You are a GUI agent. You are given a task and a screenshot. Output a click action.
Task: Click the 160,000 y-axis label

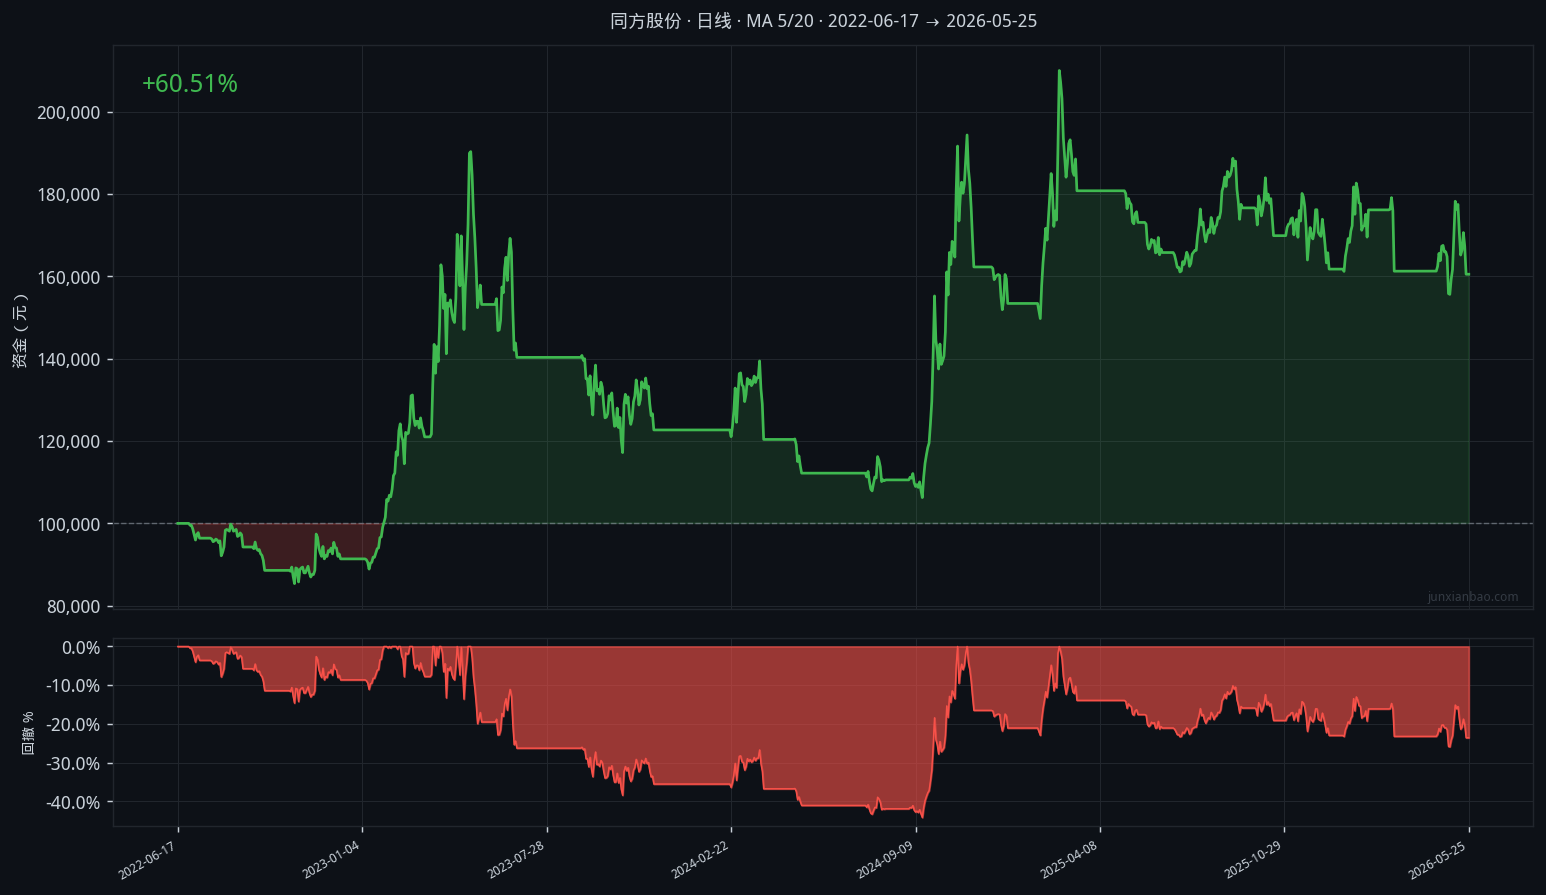[69, 277]
